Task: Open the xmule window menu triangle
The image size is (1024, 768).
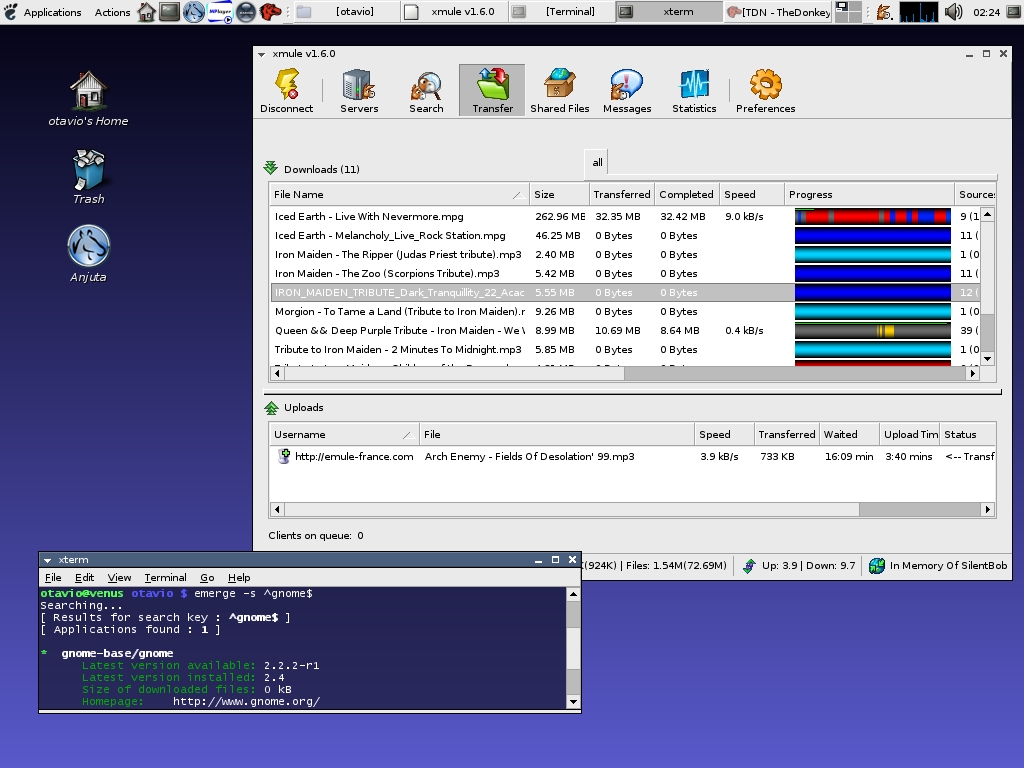Action: pyautogui.click(x=261, y=54)
